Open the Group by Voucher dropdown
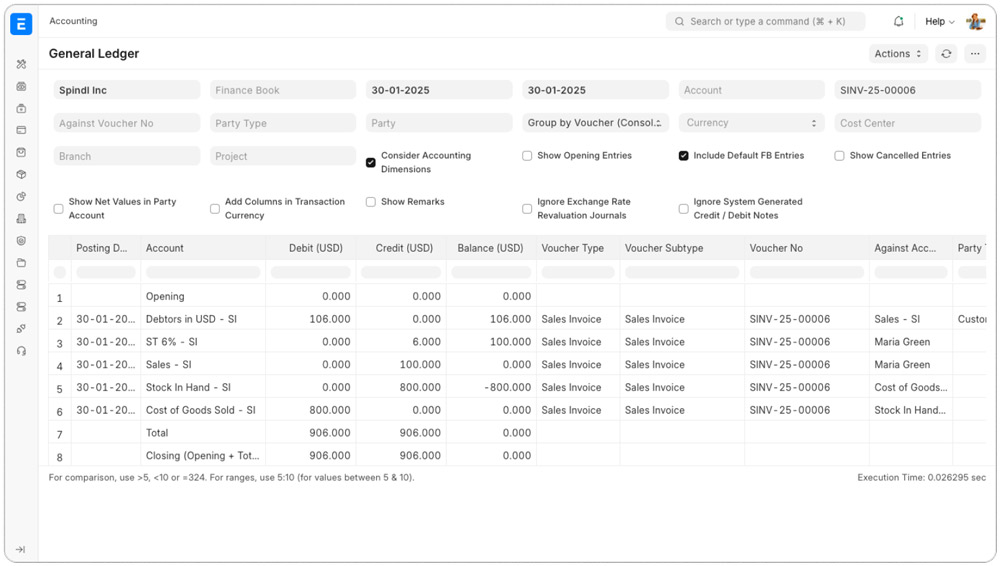 [x=595, y=123]
